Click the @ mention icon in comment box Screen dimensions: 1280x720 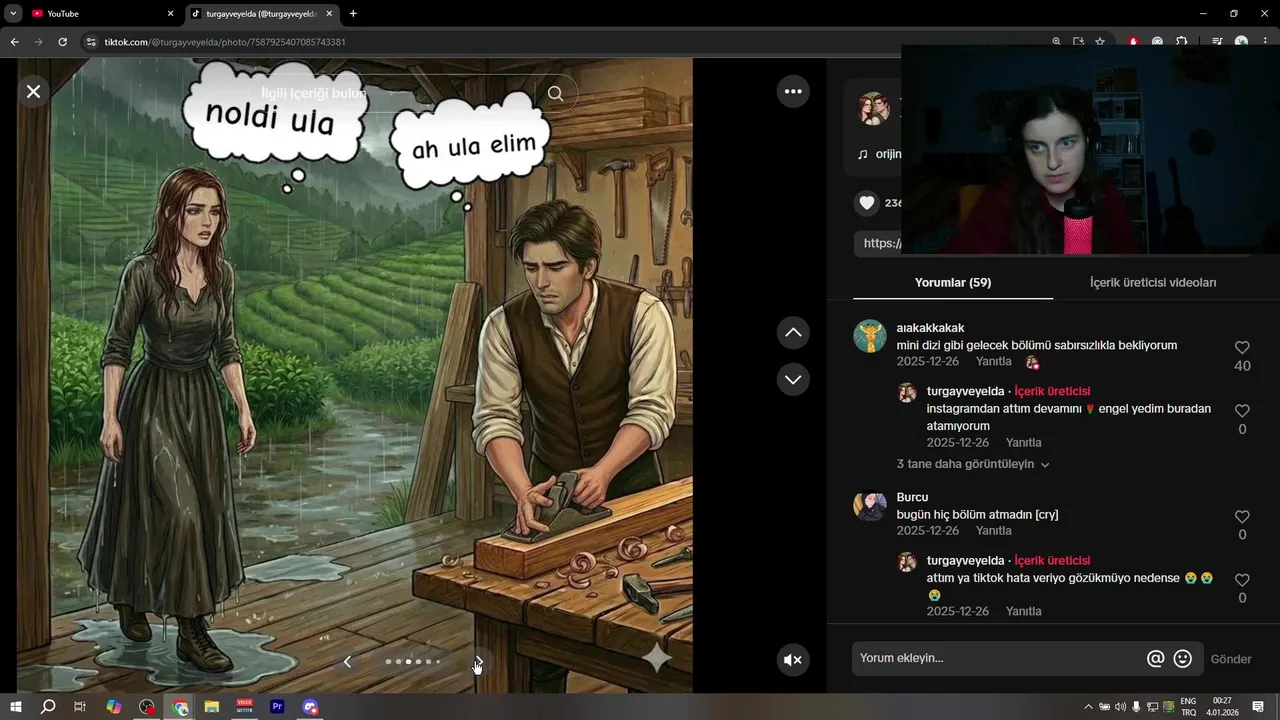click(x=1156, y=659)
